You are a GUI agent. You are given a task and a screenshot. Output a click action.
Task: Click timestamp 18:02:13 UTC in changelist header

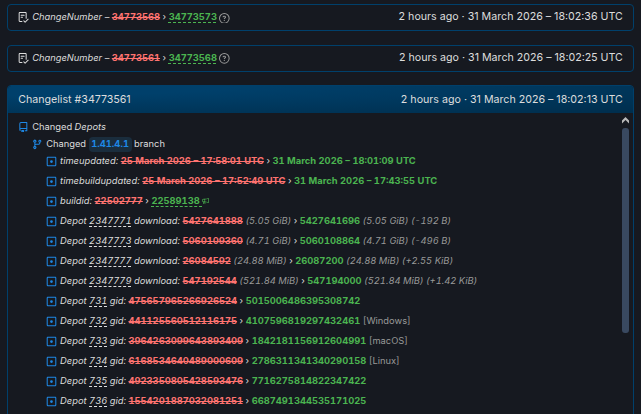tap(589, 99)
